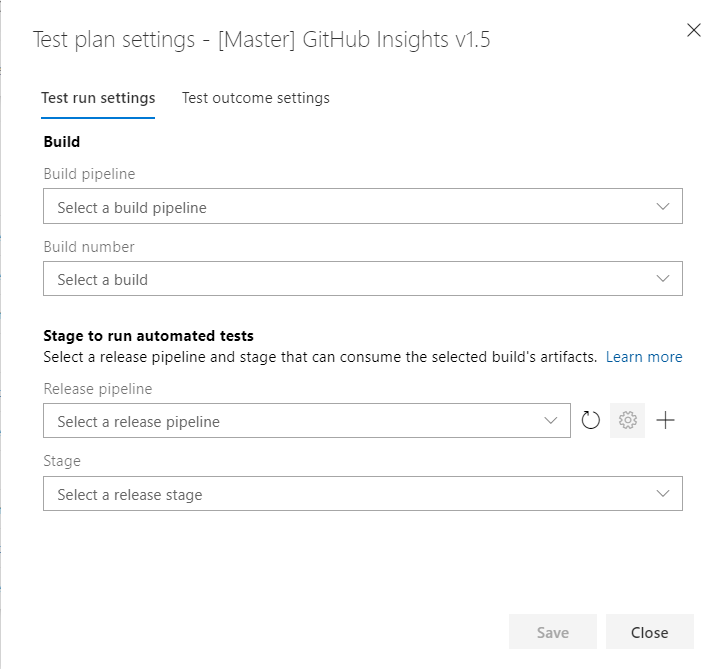Refresh the release pipeline list

[591, 421]
